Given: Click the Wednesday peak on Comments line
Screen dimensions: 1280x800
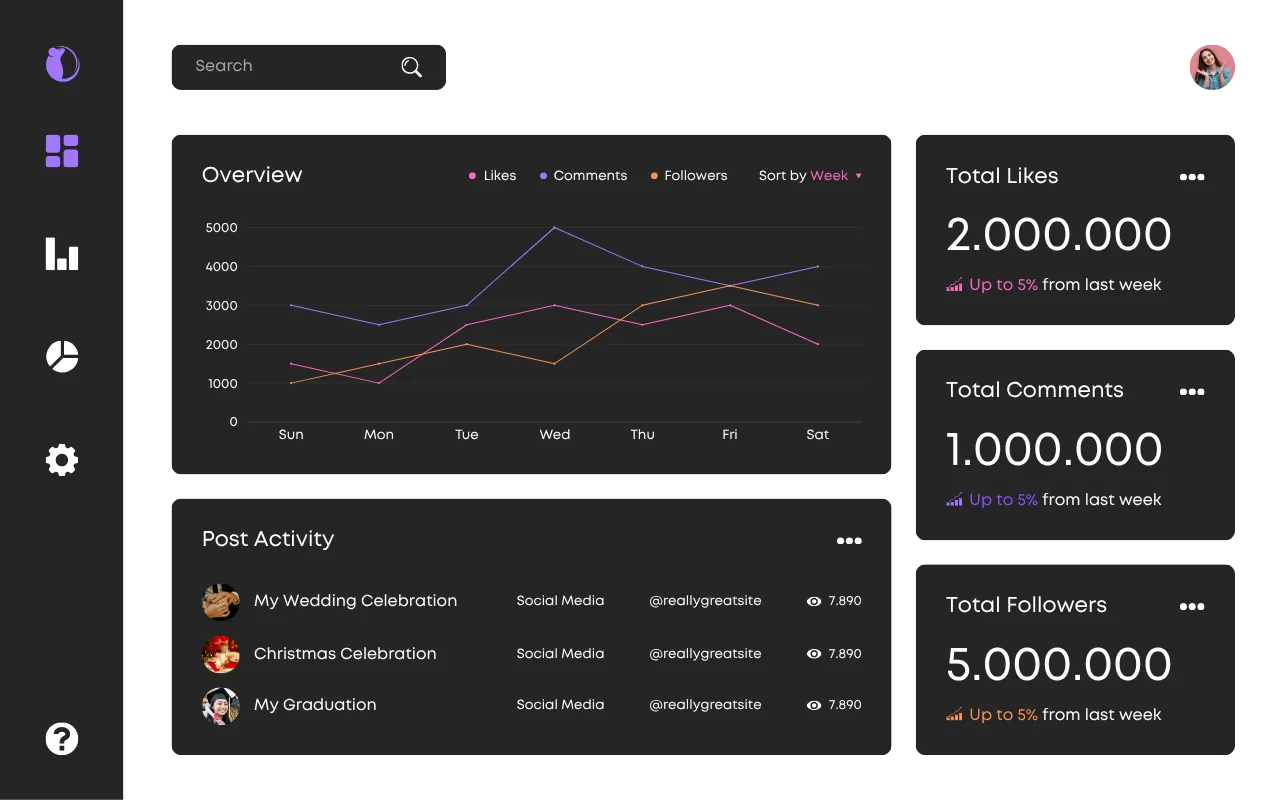Looking at the screenshot, I should (554, 228).
